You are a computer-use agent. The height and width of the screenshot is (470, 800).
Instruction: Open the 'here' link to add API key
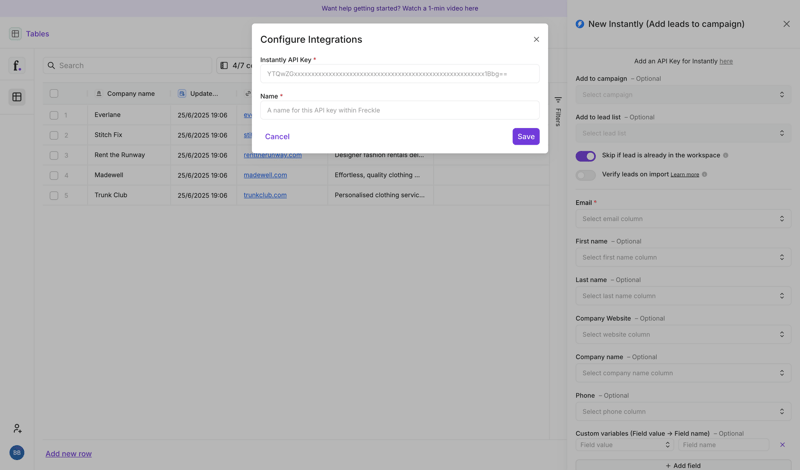point(726,61)
